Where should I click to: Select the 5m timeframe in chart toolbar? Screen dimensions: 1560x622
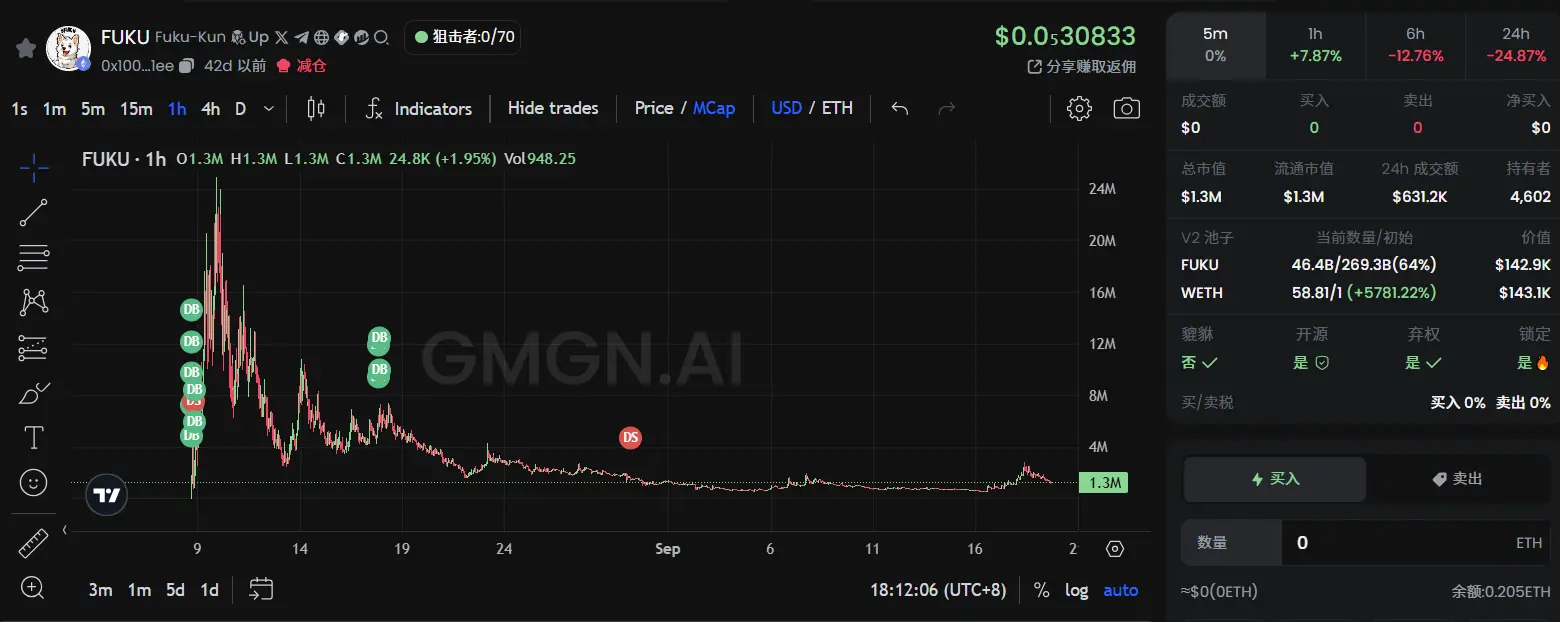click(93, 109)
